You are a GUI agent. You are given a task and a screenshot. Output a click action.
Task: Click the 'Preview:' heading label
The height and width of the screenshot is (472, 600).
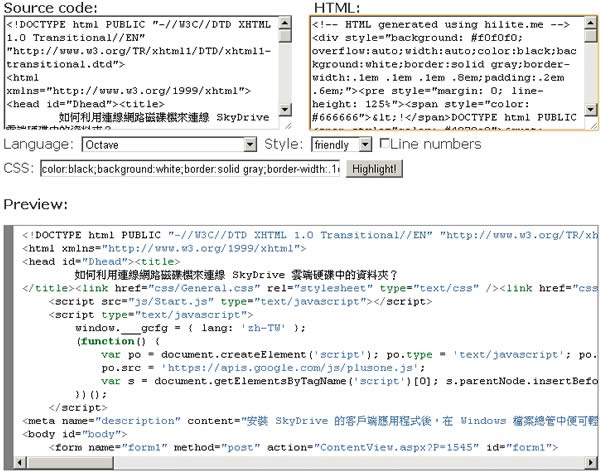36,204
